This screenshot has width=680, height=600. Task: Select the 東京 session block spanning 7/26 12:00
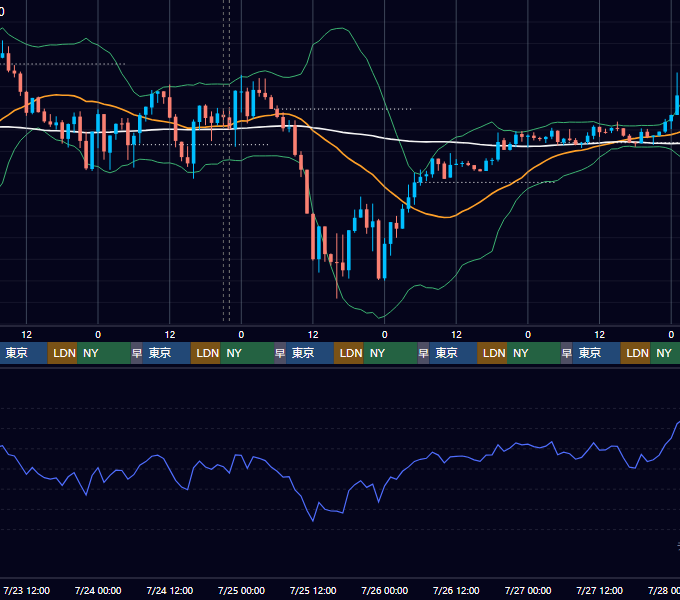453,353
